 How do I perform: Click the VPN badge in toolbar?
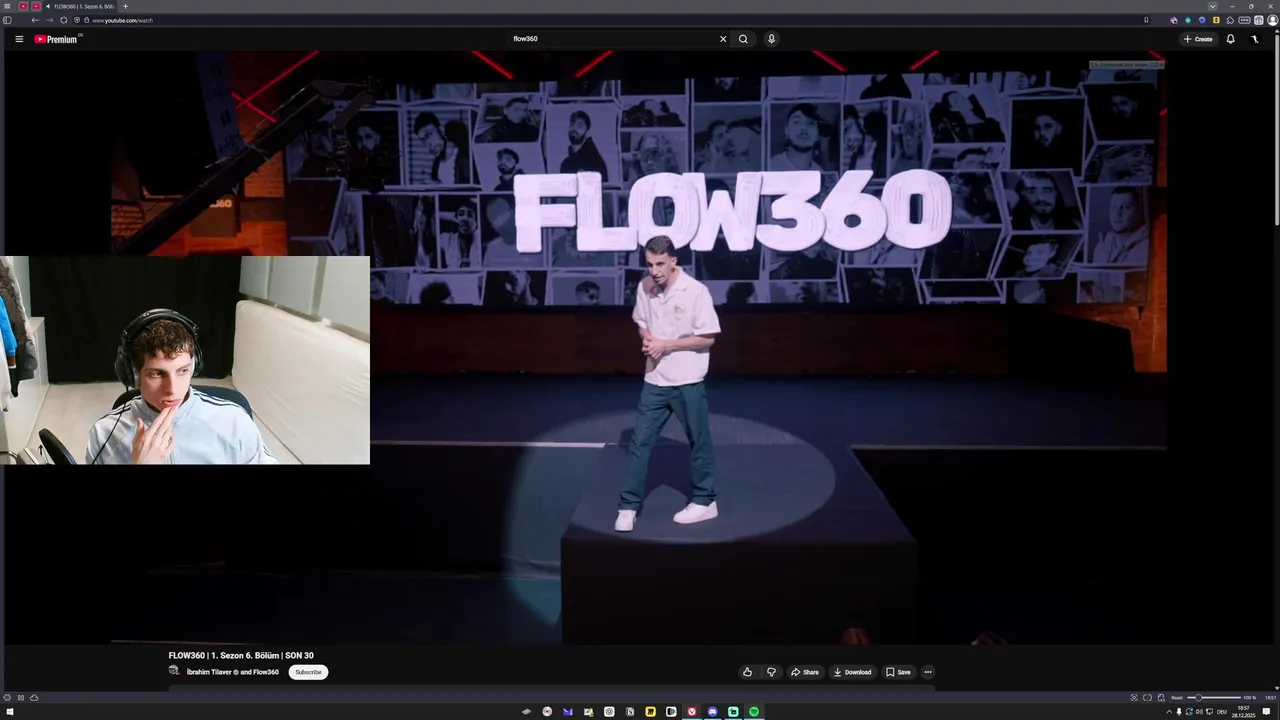1244,20
